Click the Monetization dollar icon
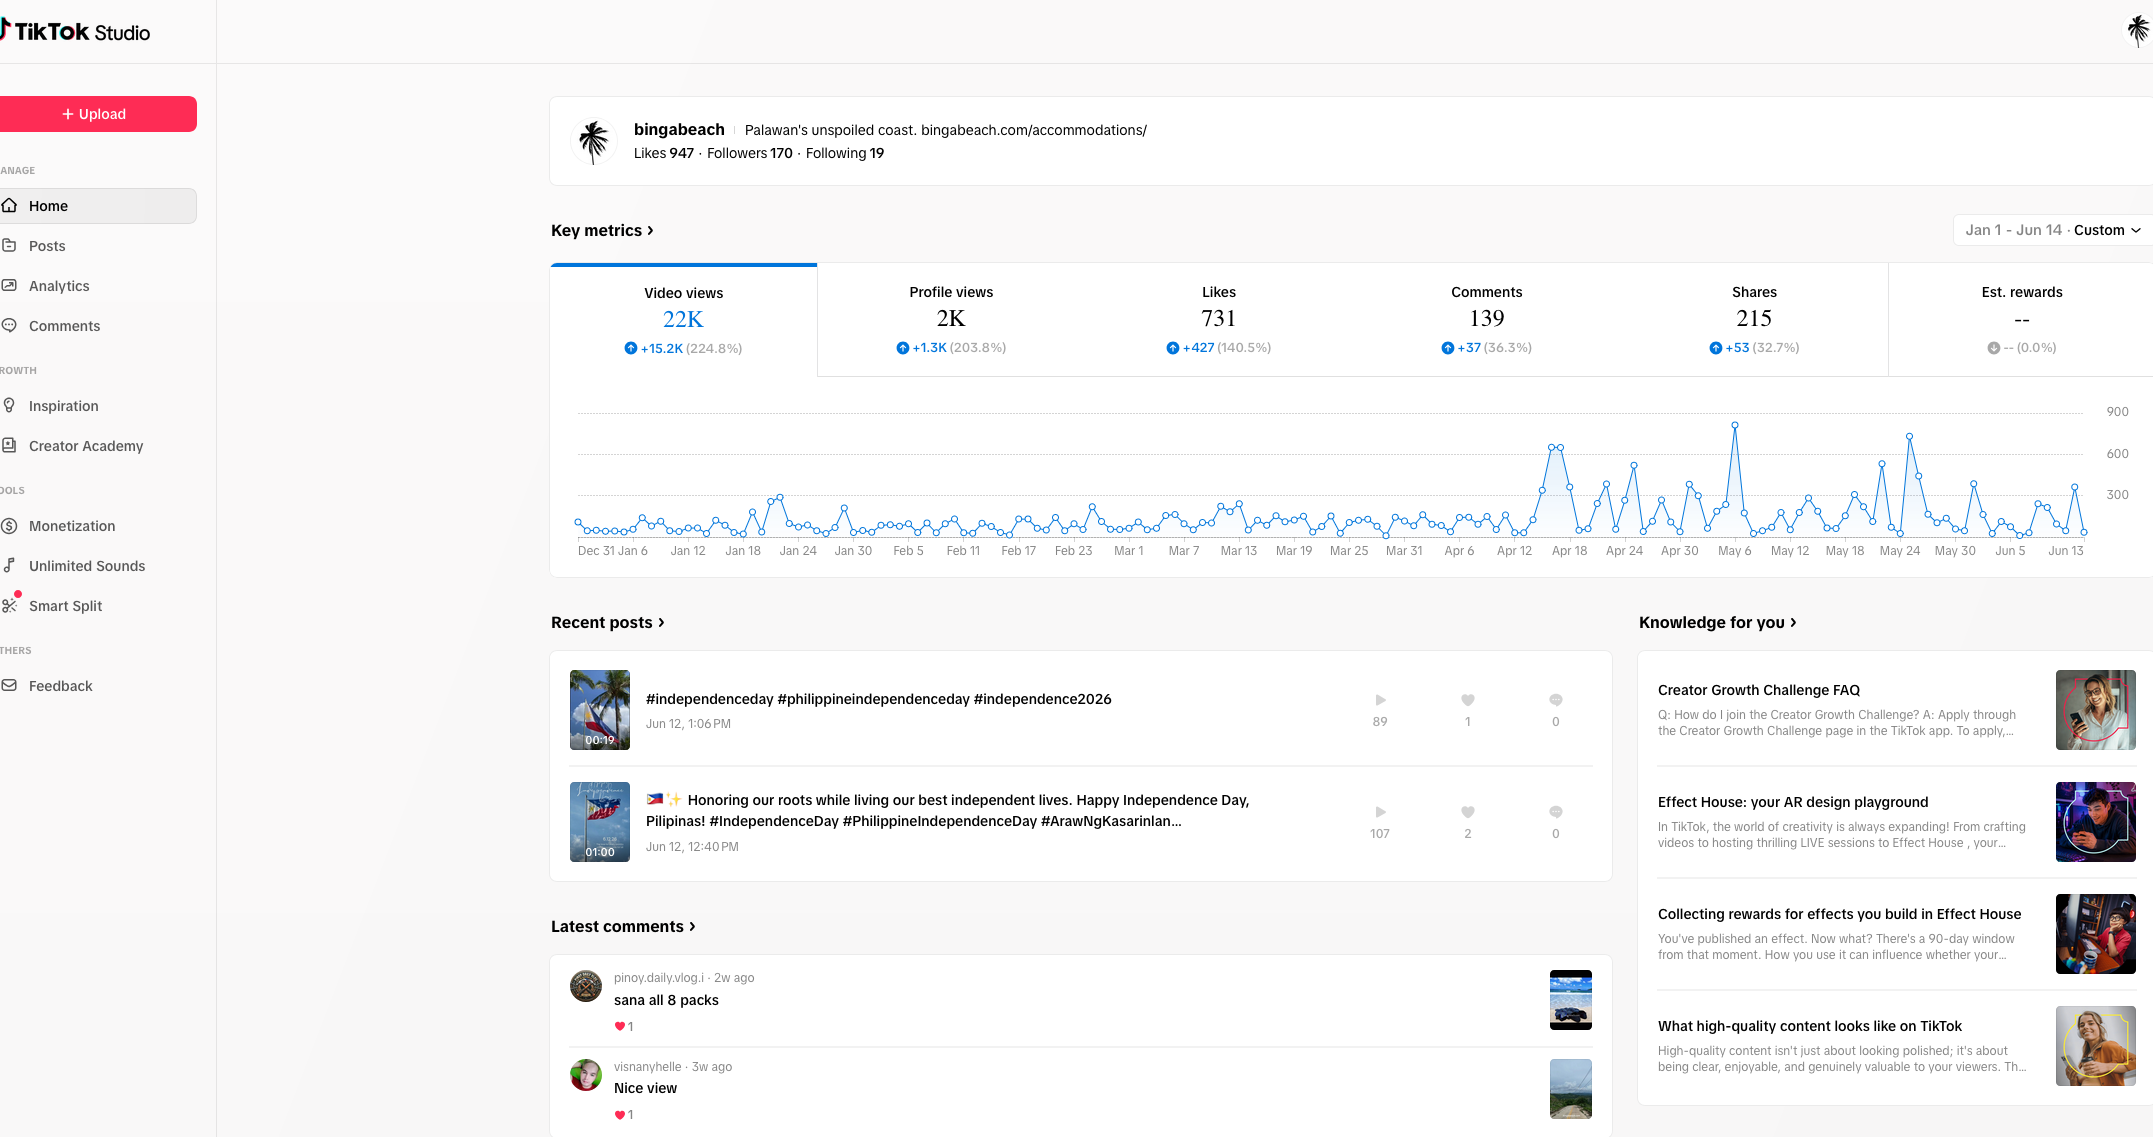The width and height of the screenshot is (2153, 1137). point(10,525)
